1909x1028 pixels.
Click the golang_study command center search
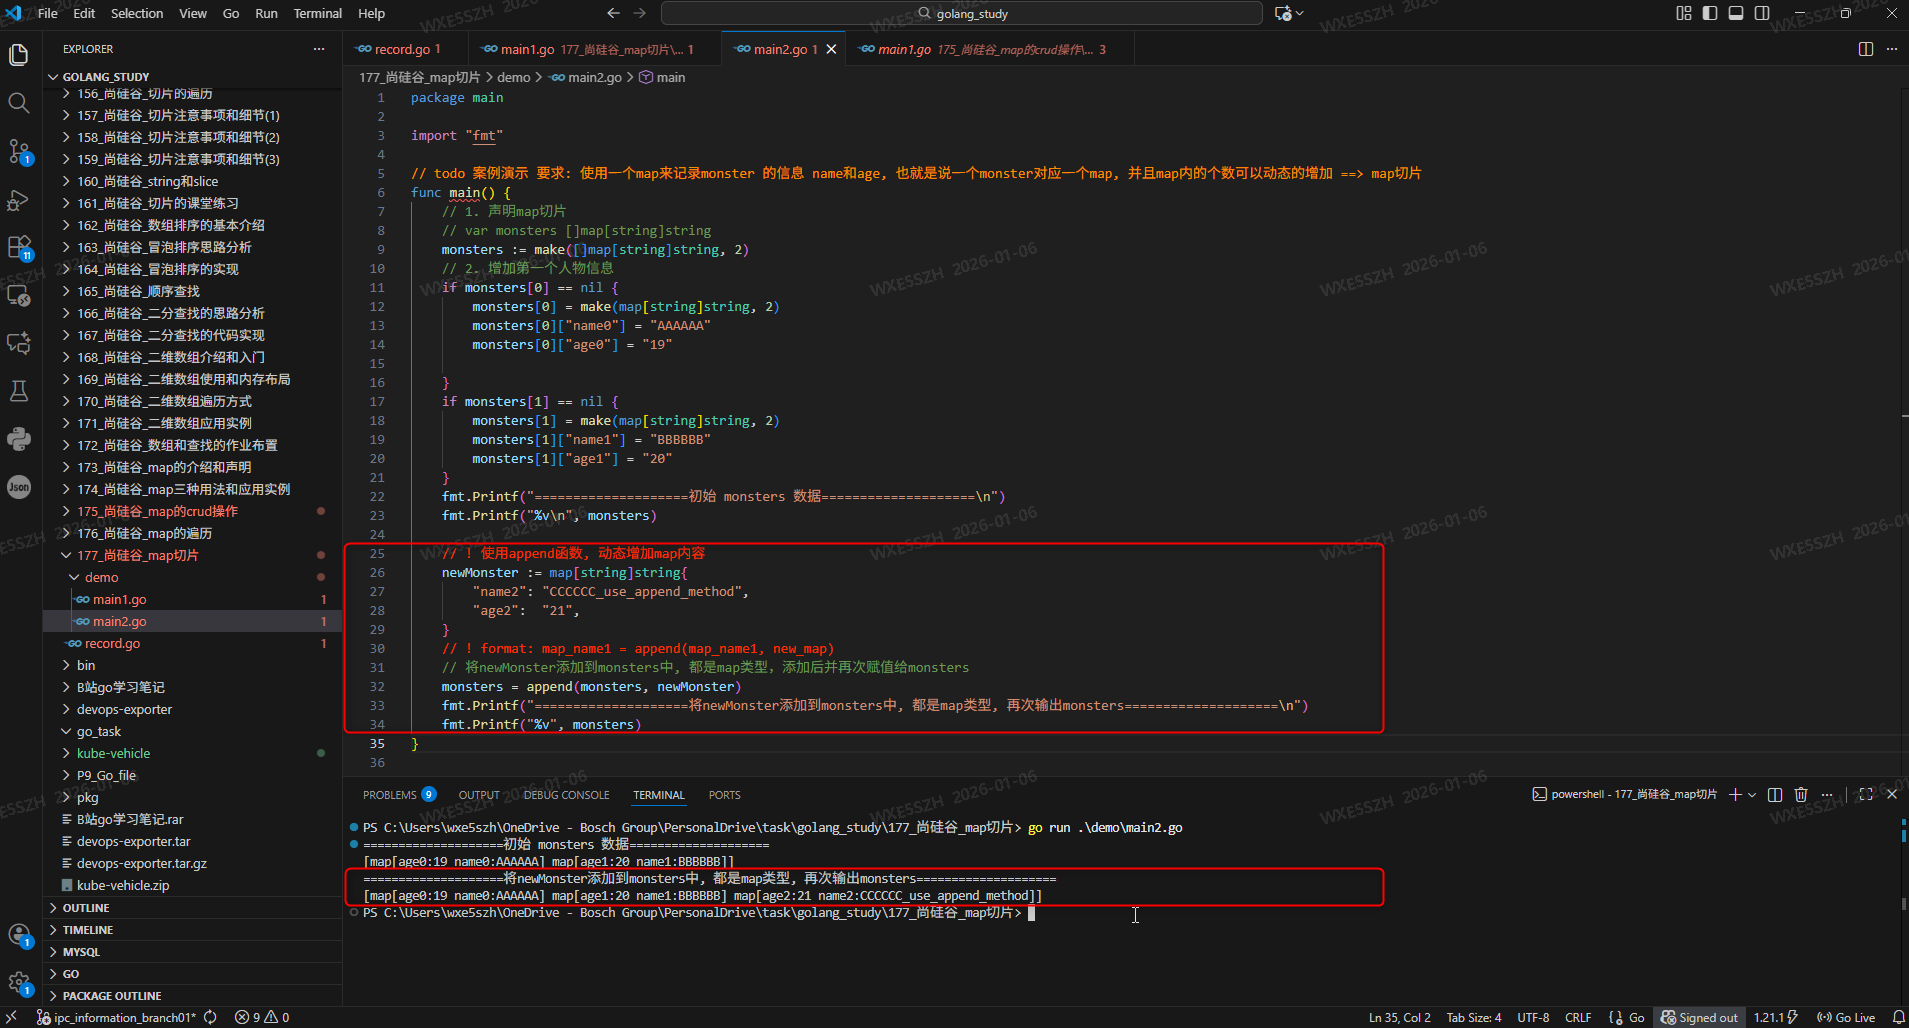click(x=961, y=13)
